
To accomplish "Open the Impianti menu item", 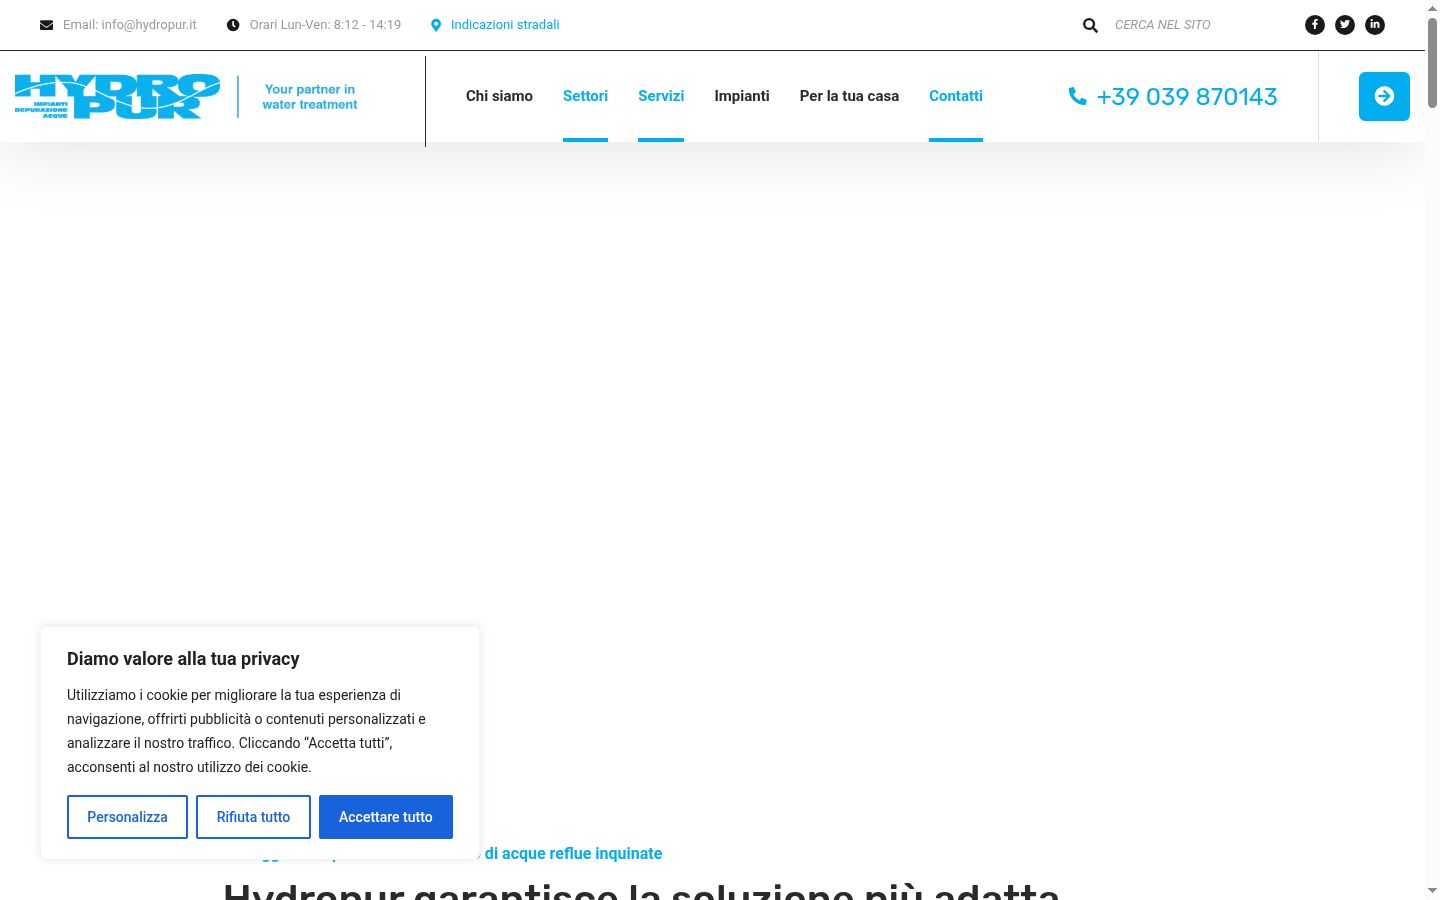I will click(x=742, y=96).
